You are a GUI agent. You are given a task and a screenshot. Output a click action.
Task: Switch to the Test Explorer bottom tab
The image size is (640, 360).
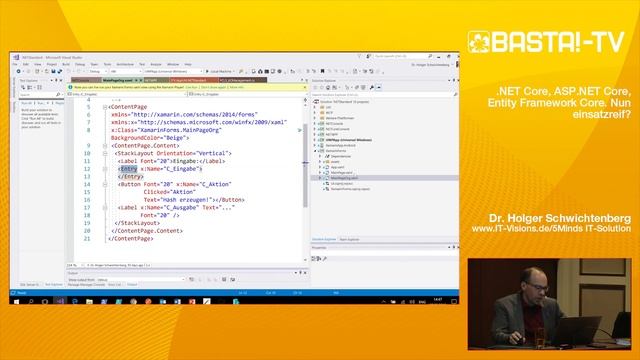coord(54,285)
